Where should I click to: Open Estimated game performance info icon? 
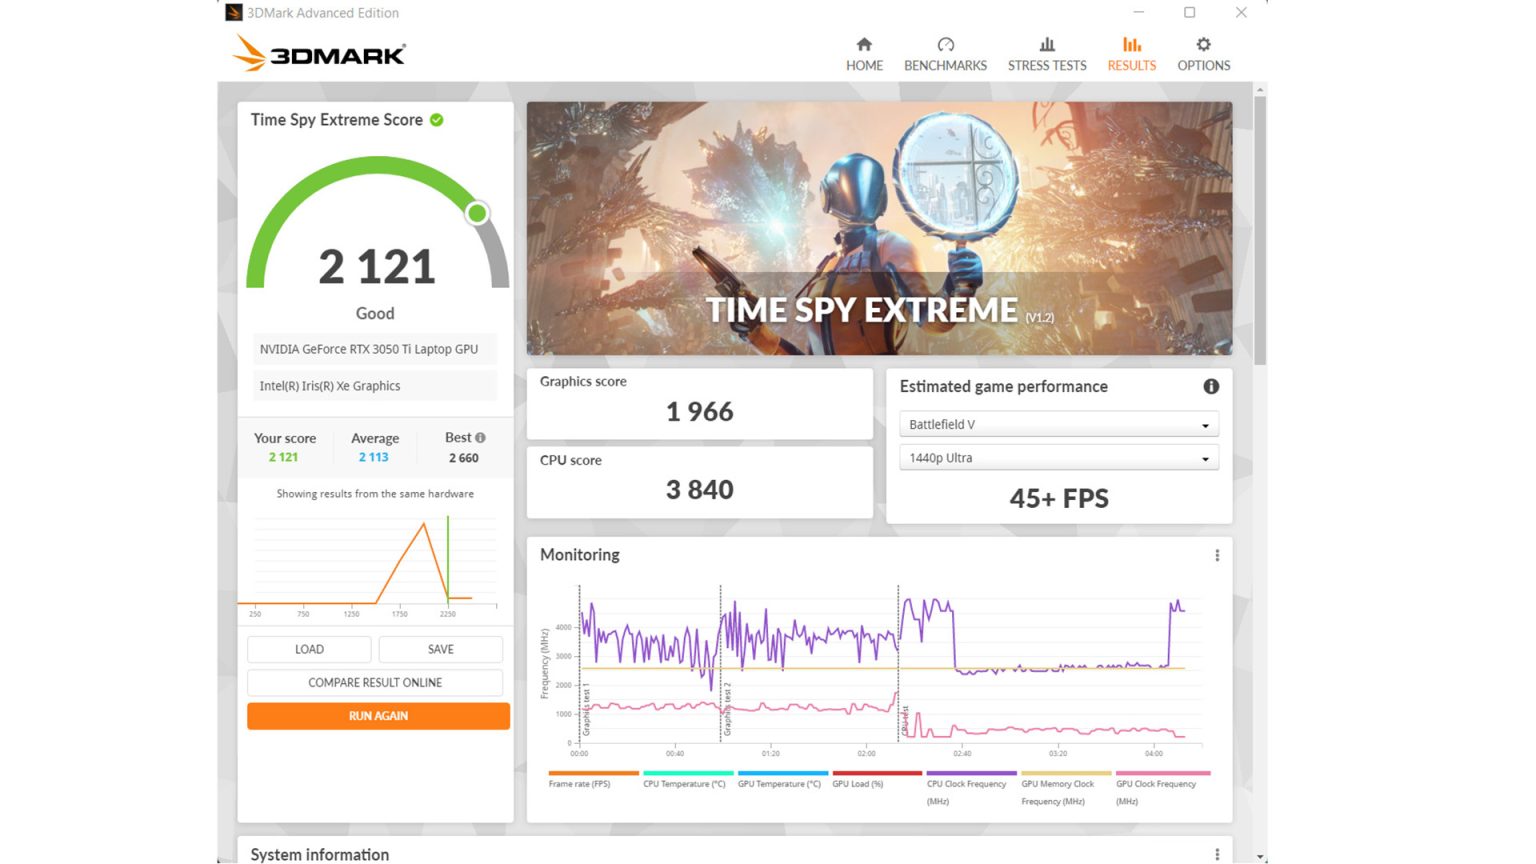pyautogui.click(x=1211, y=386)
